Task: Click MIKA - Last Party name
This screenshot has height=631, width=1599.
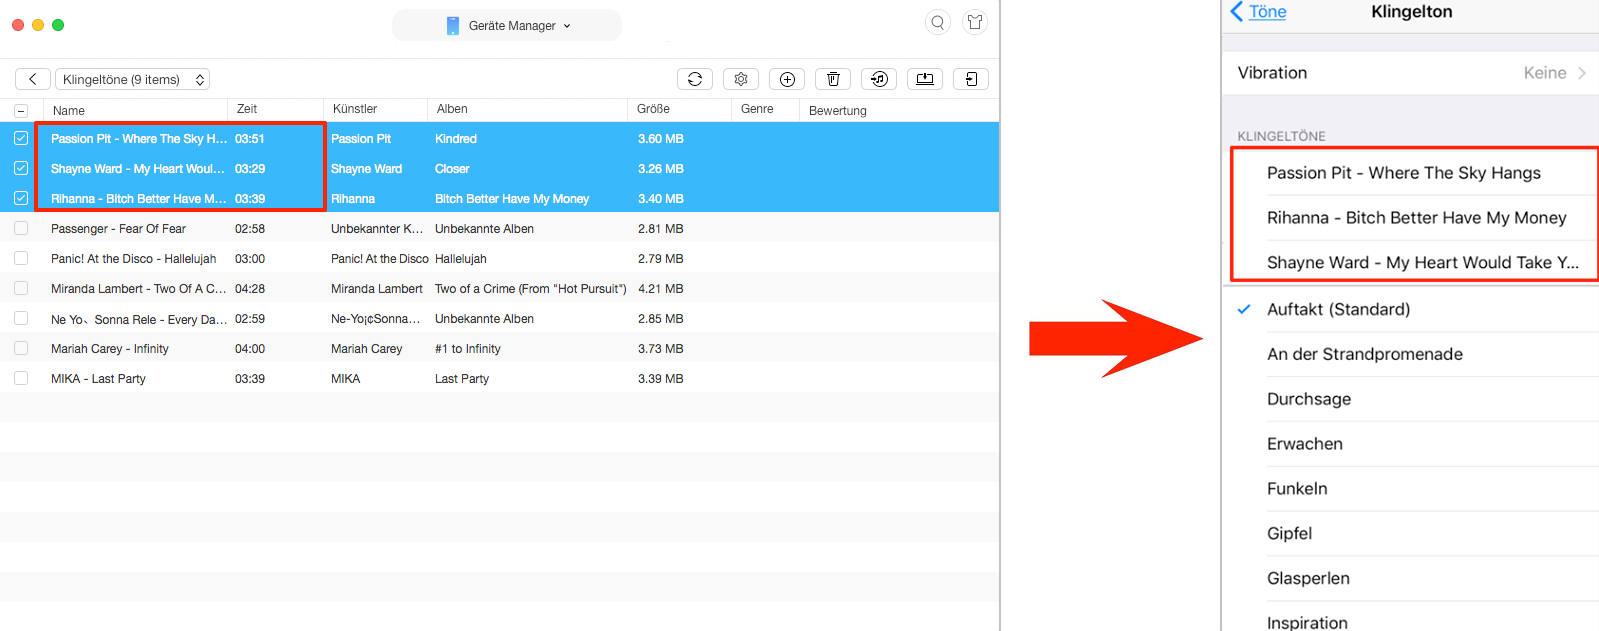Action: click(98, 379)
